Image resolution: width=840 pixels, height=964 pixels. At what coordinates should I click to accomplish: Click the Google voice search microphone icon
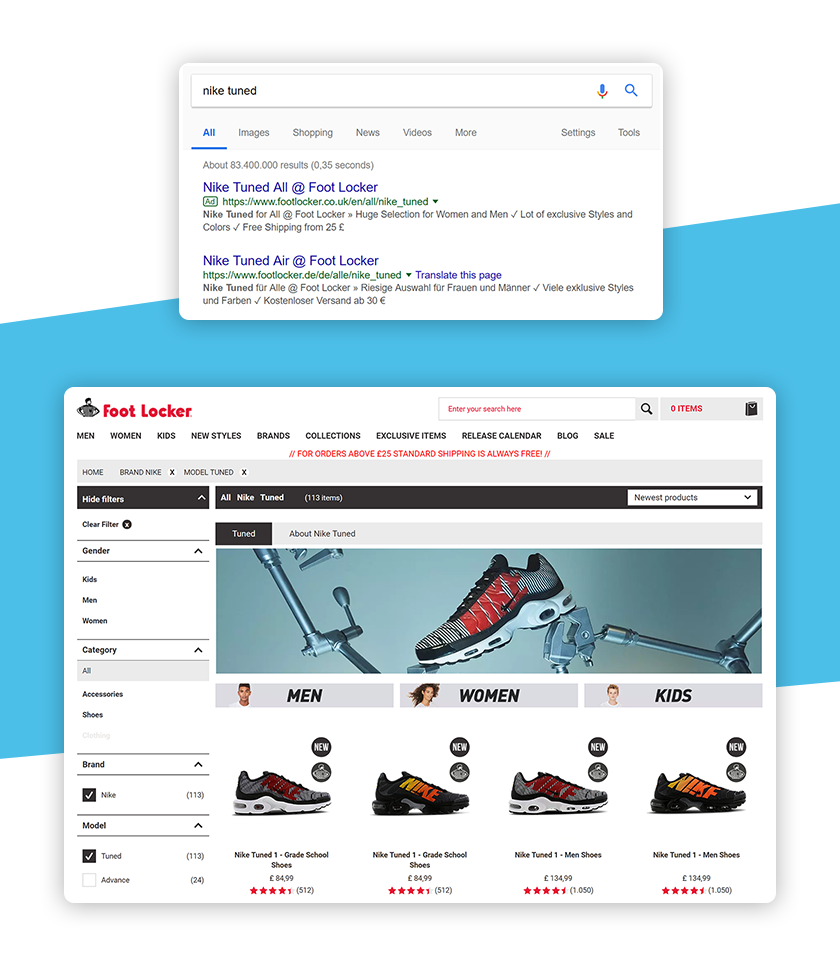(602, 91)
